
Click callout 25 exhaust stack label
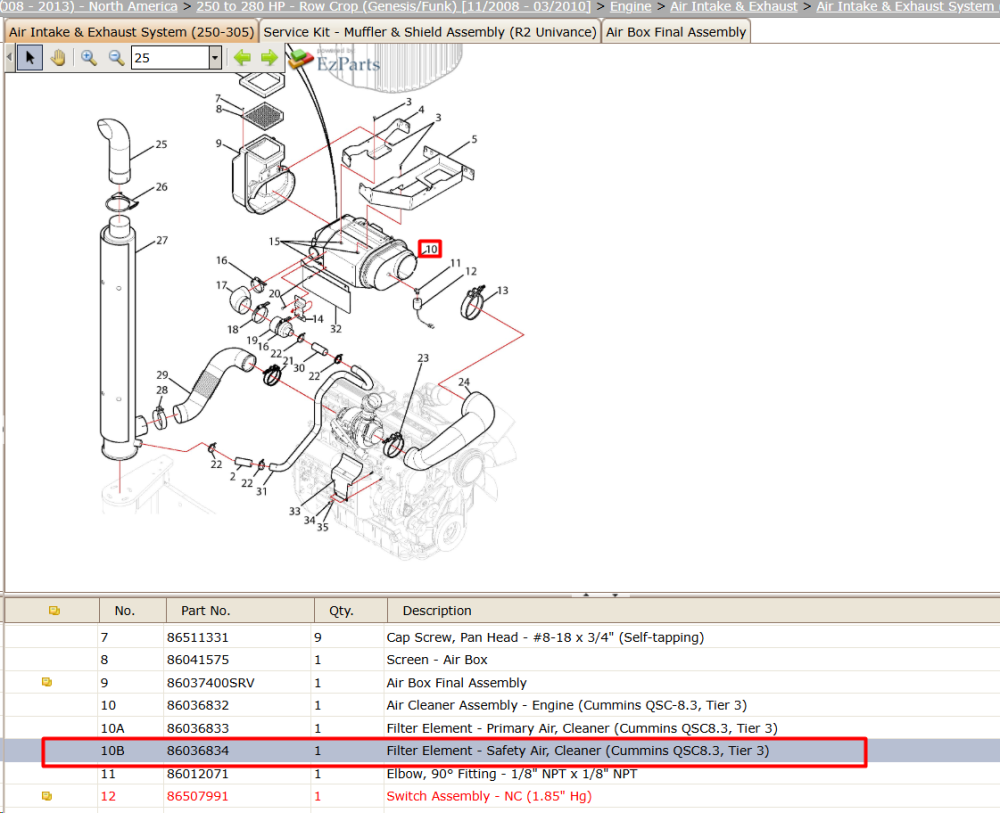[161, 145]
